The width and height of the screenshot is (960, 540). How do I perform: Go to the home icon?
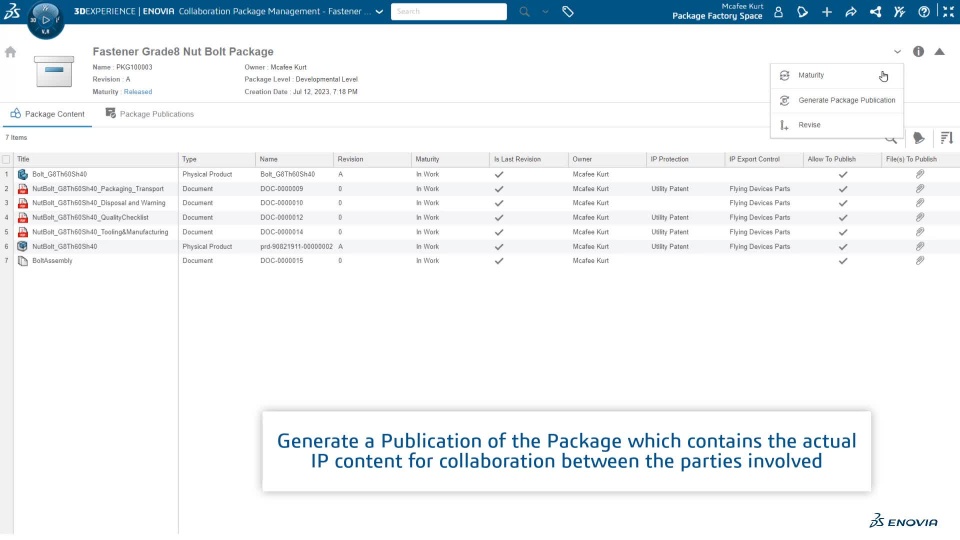click(10, 52)
